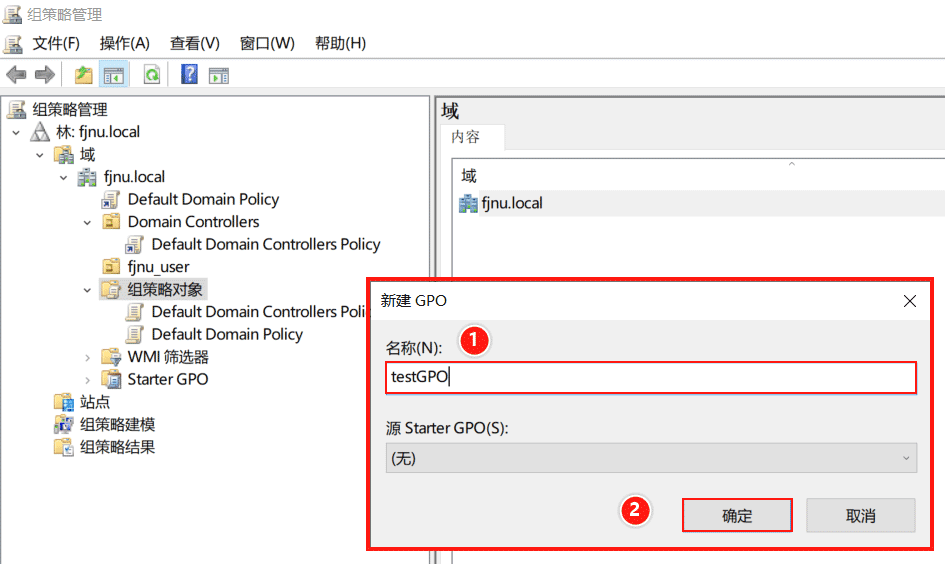The image size is (945, 564).
Task: Click the Forward arrow toolbar icon
Action: tap(45, 75)
